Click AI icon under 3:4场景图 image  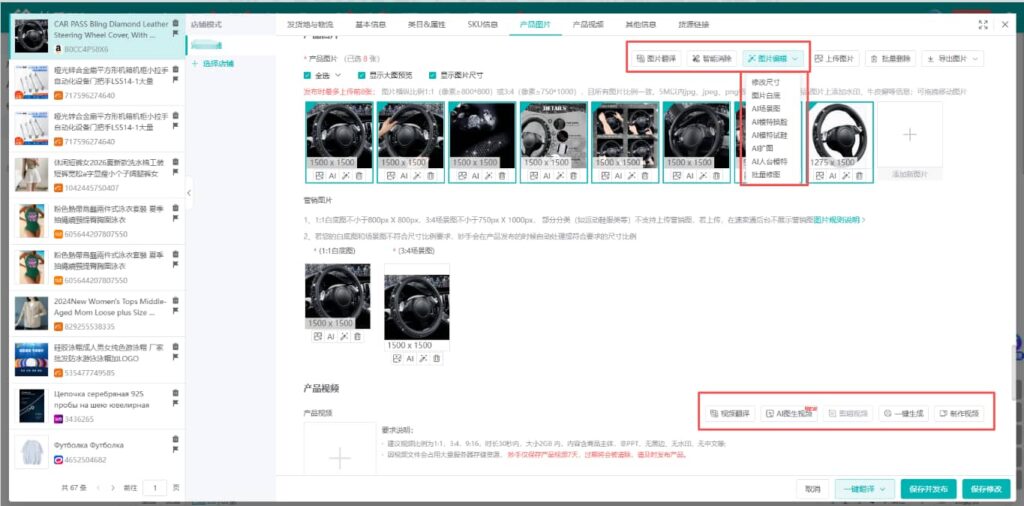coord(410,358)
